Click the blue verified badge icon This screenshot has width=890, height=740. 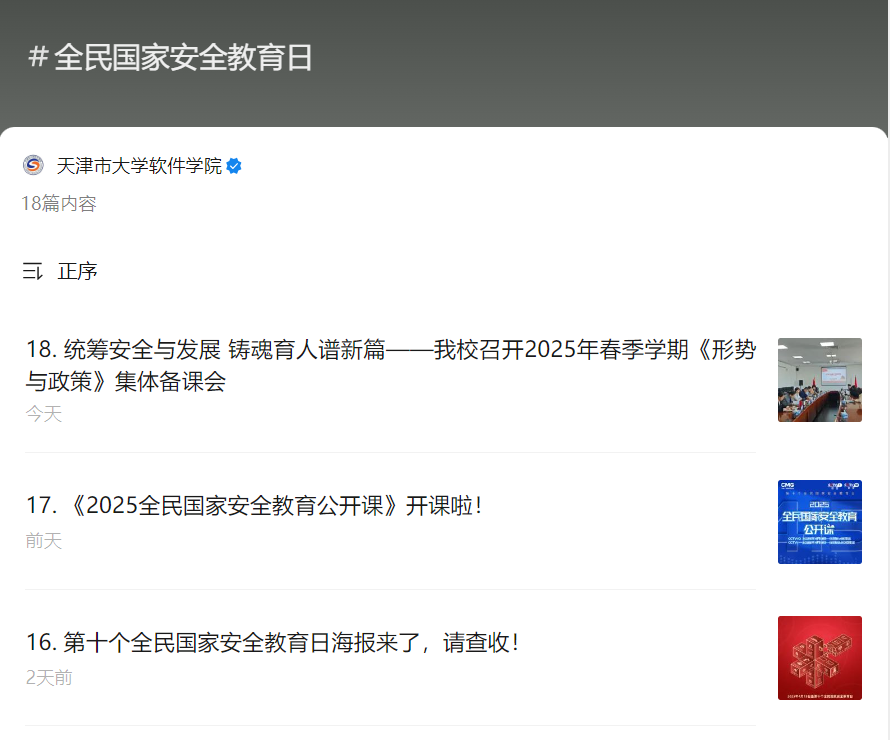coord(234,166)
